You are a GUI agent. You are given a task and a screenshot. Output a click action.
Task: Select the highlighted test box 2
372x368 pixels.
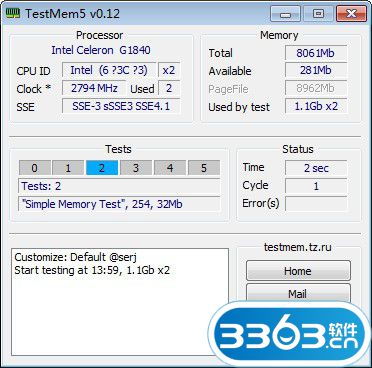102,168
